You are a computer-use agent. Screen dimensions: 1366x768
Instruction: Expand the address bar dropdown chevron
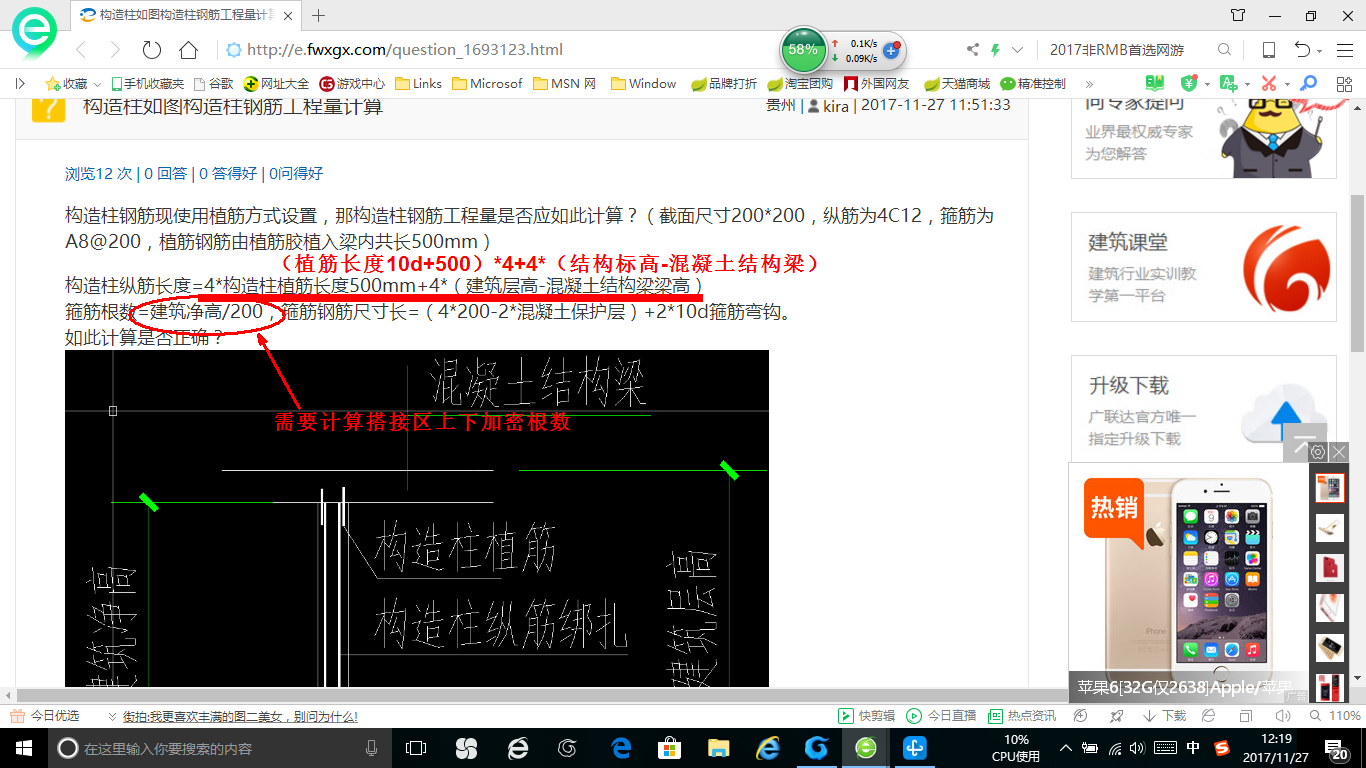pyautogui.click(x=1018, y=50)
